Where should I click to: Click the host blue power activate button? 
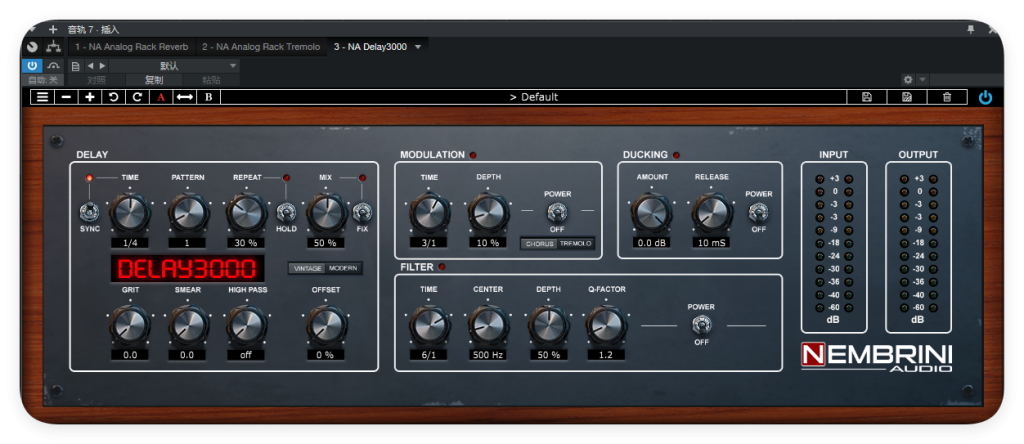32,66
